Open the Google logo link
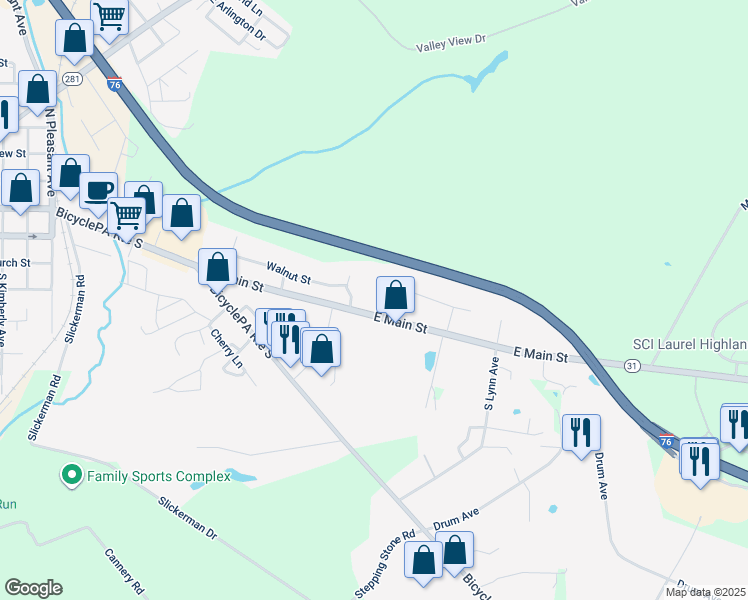The image size is (748, 600). 33,588
